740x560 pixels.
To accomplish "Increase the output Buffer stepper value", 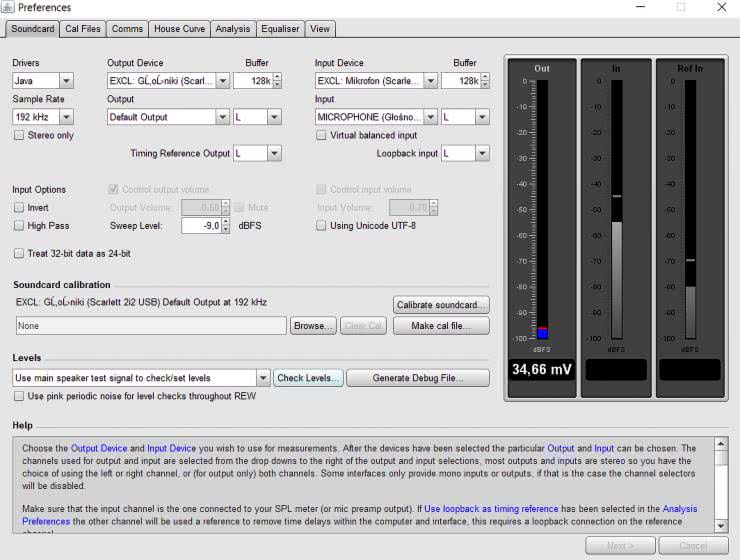I will pyautogui.click(x=277, y=77).
